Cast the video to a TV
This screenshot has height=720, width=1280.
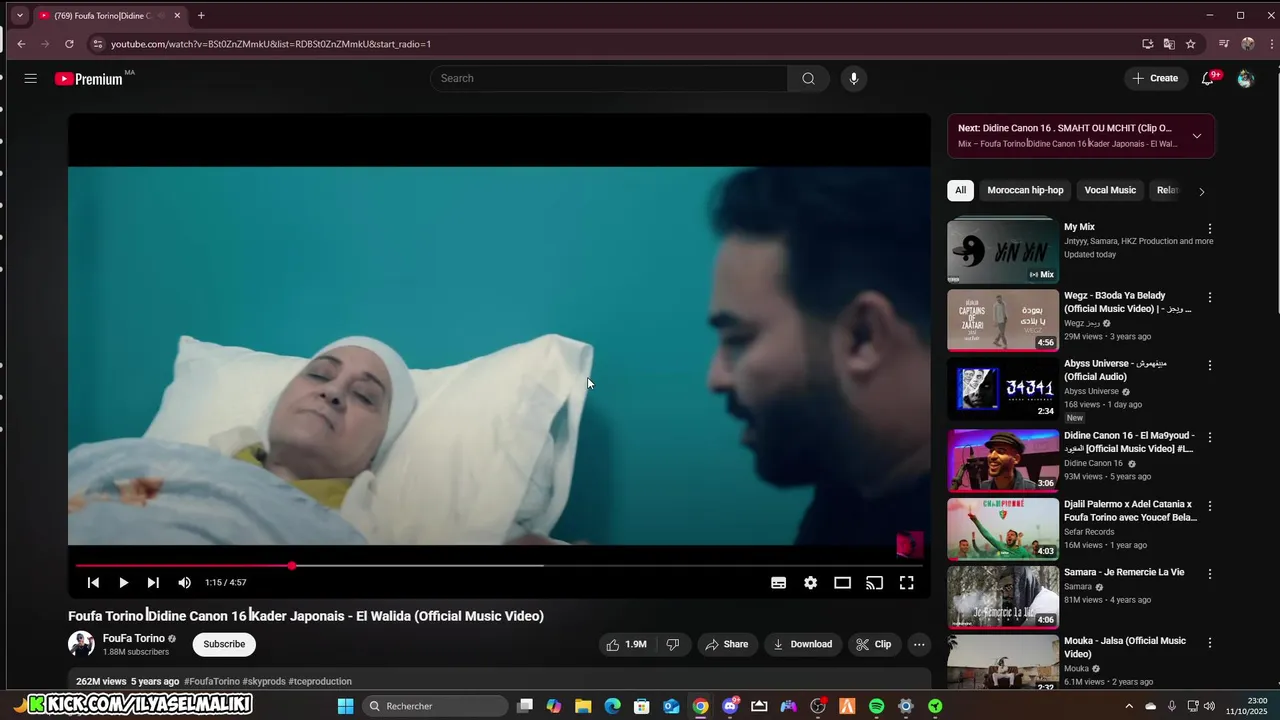click(874, 582)
